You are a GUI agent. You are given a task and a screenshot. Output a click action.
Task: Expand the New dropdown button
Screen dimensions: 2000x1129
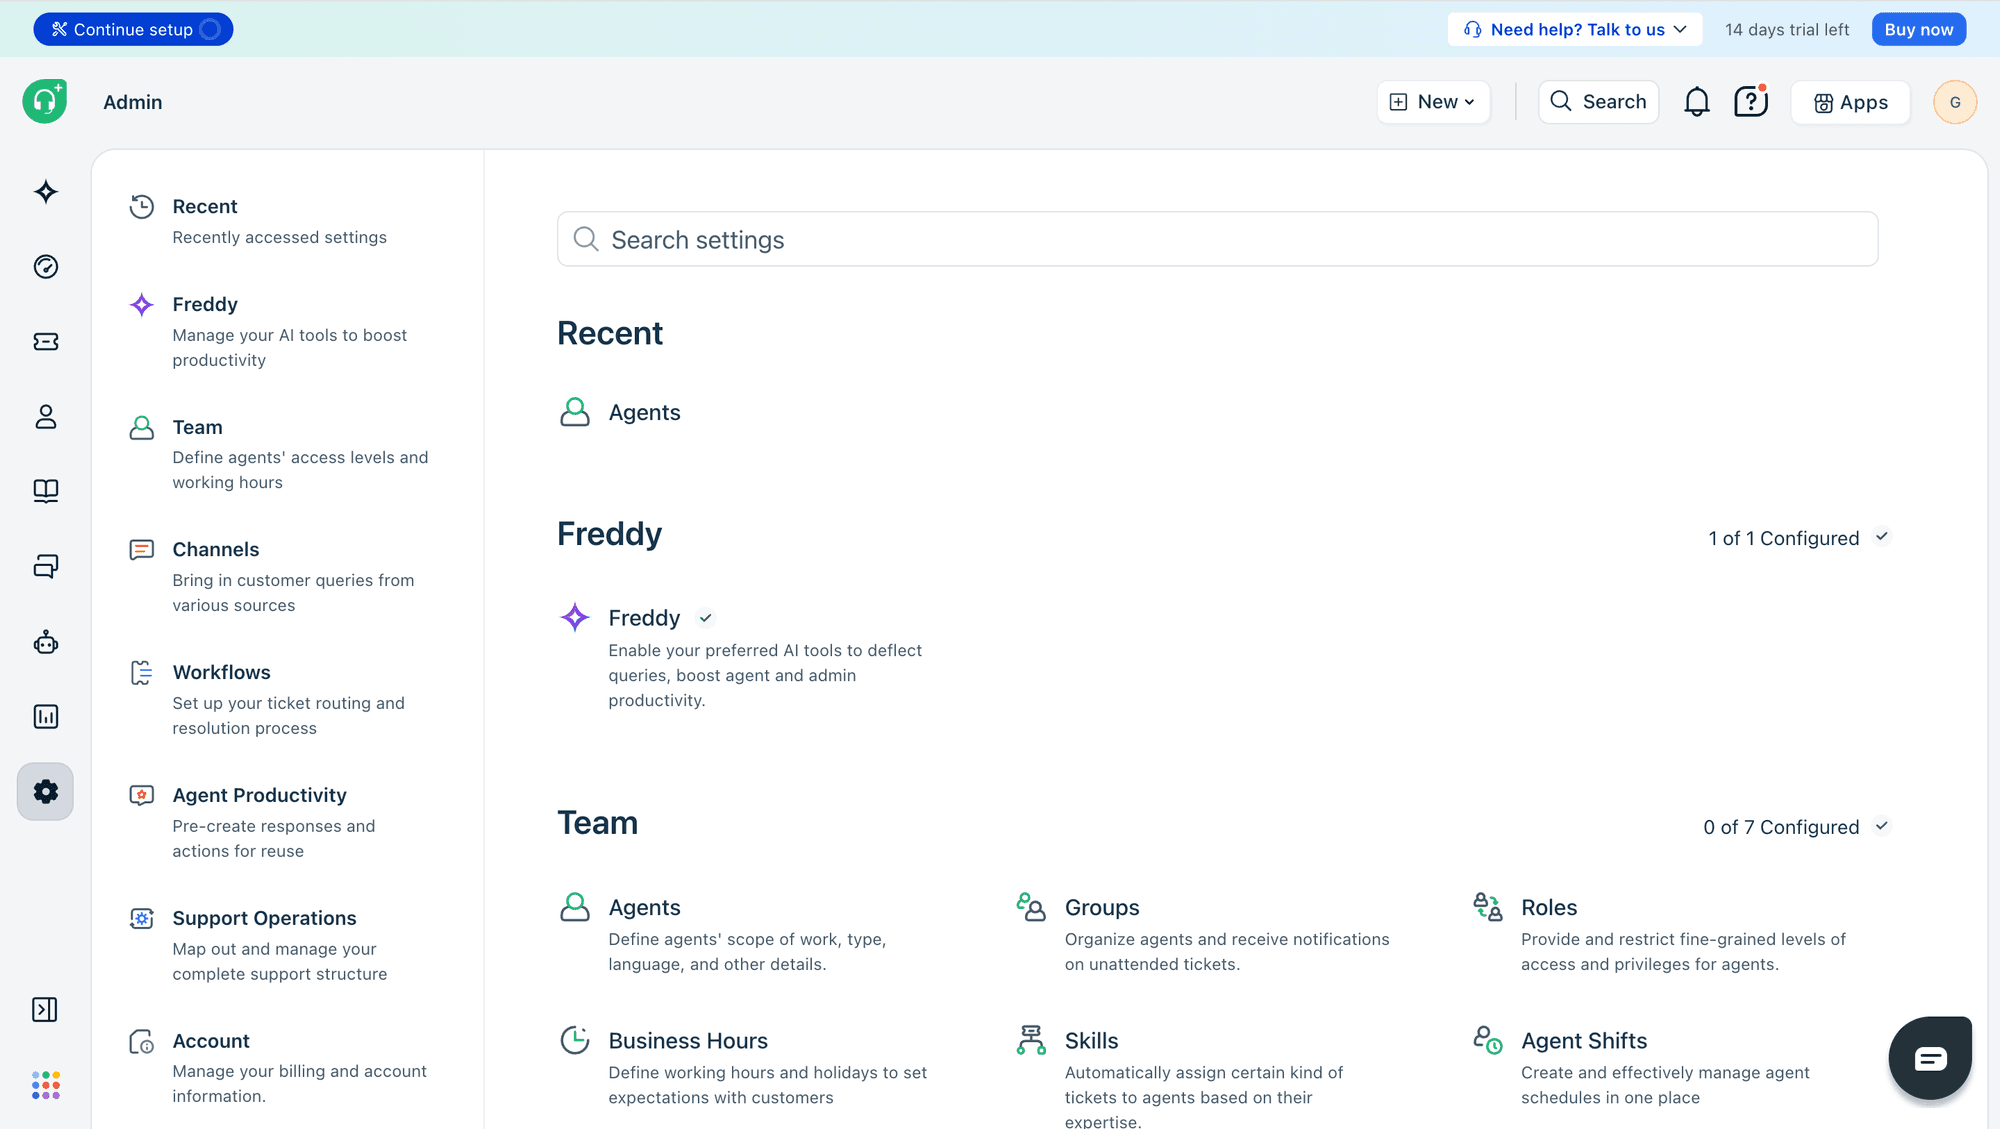(x=1433, y=102)
